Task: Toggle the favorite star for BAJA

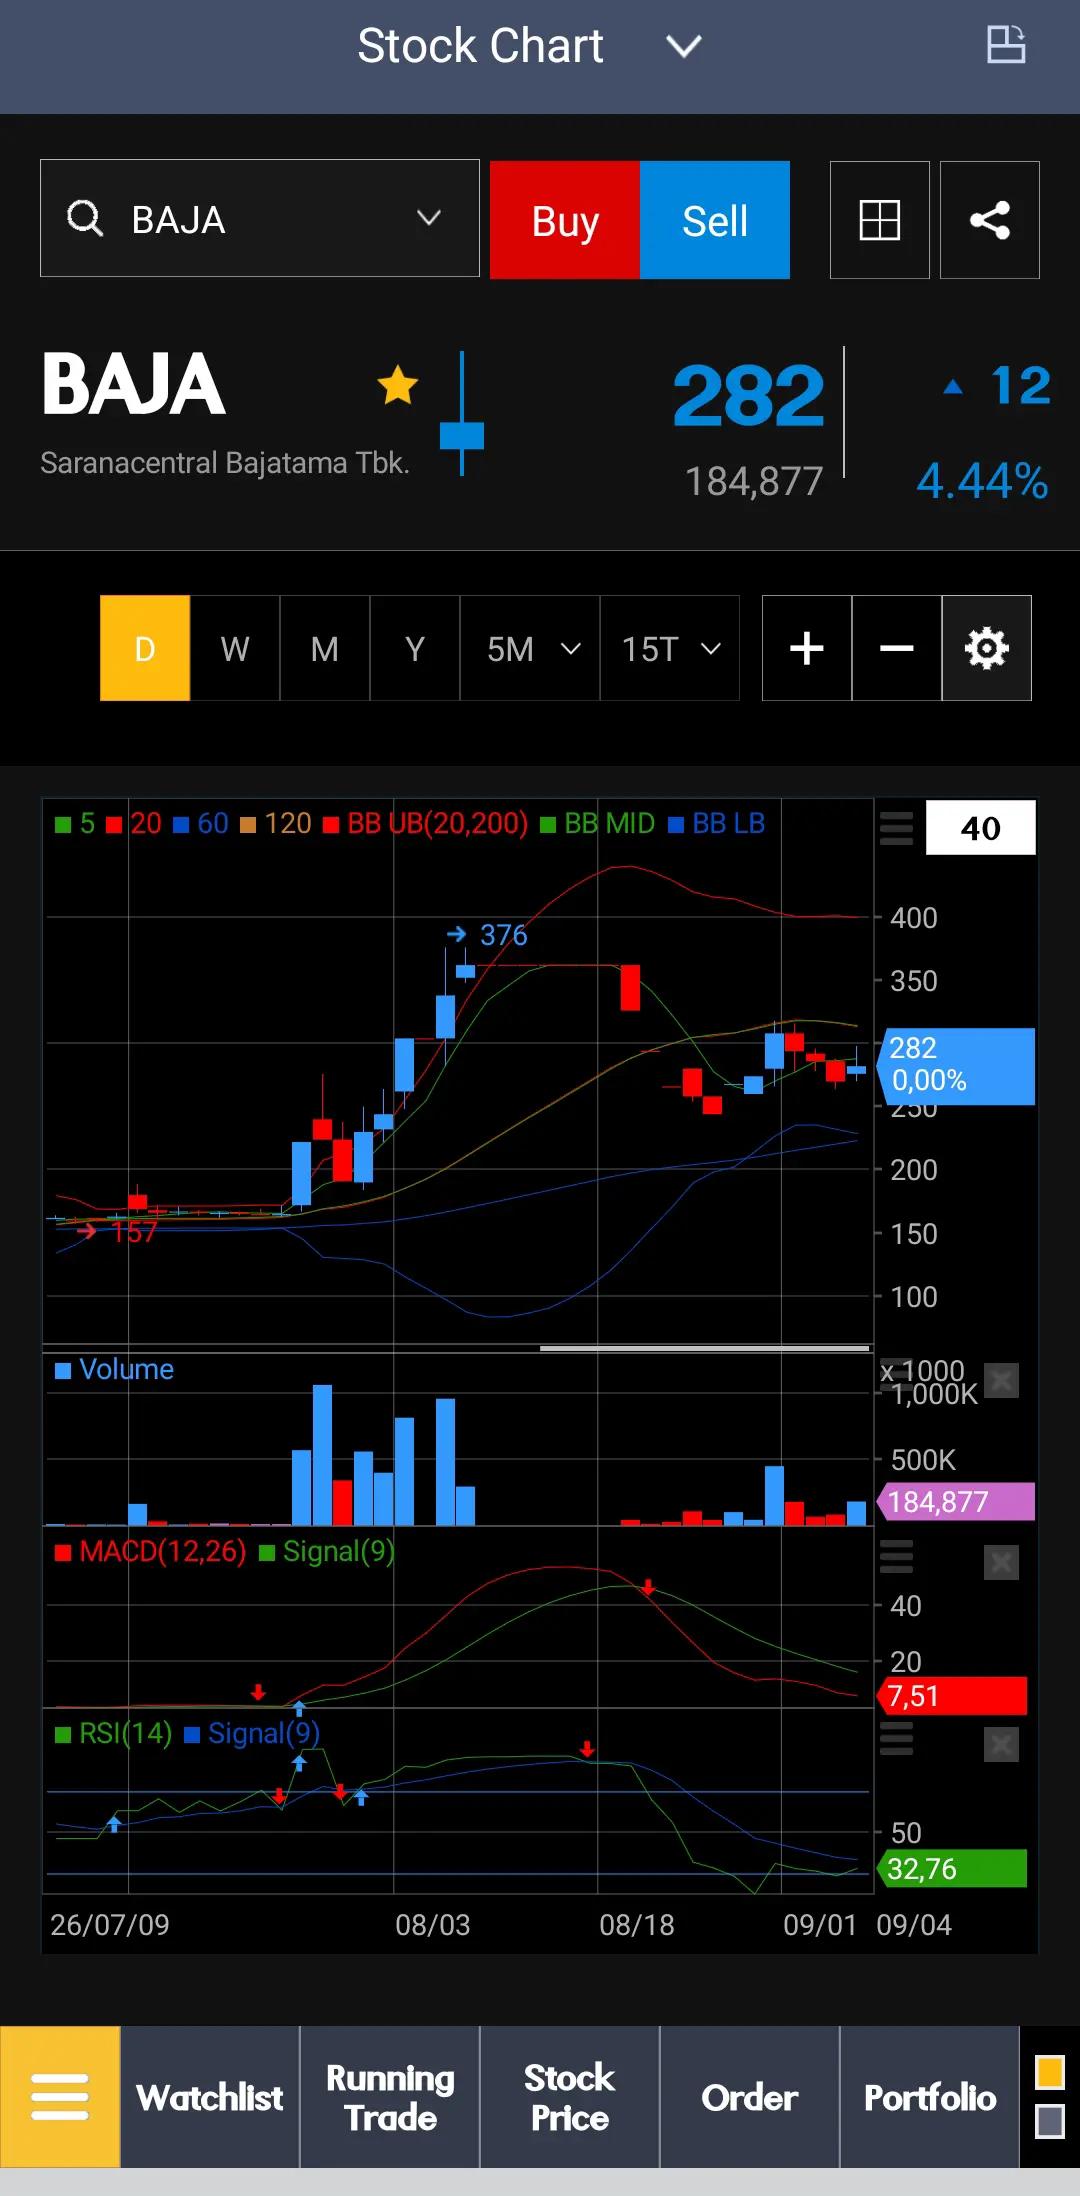Action: [397, 385]
